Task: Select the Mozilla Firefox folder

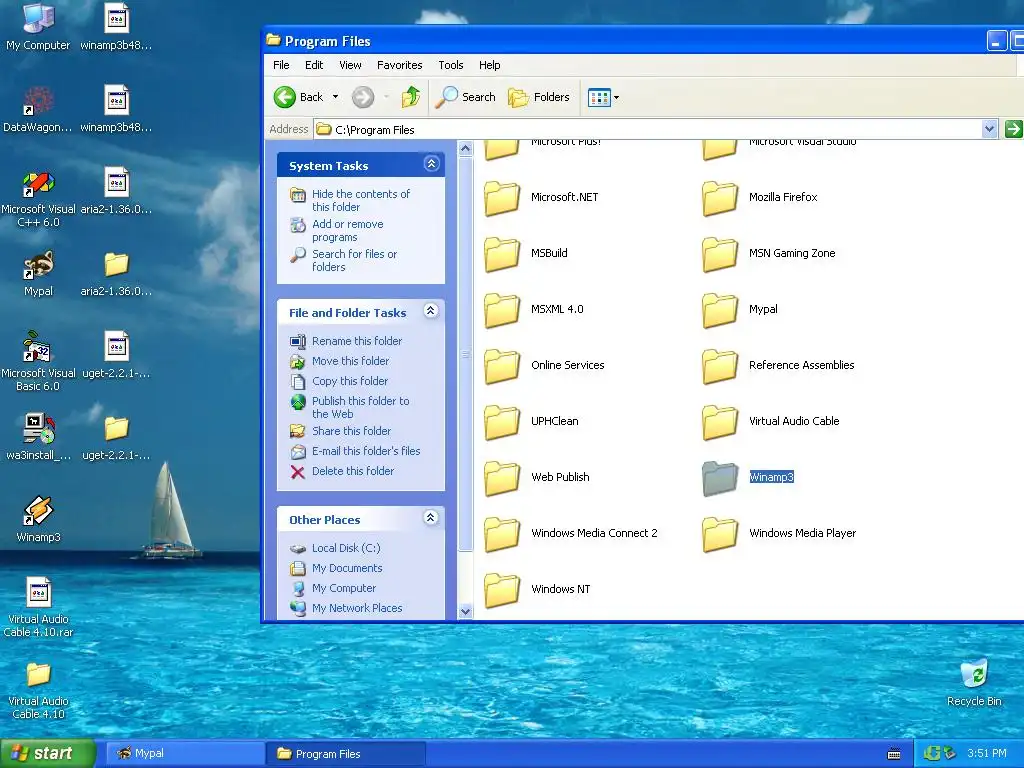Action: (x=760, y=197)
